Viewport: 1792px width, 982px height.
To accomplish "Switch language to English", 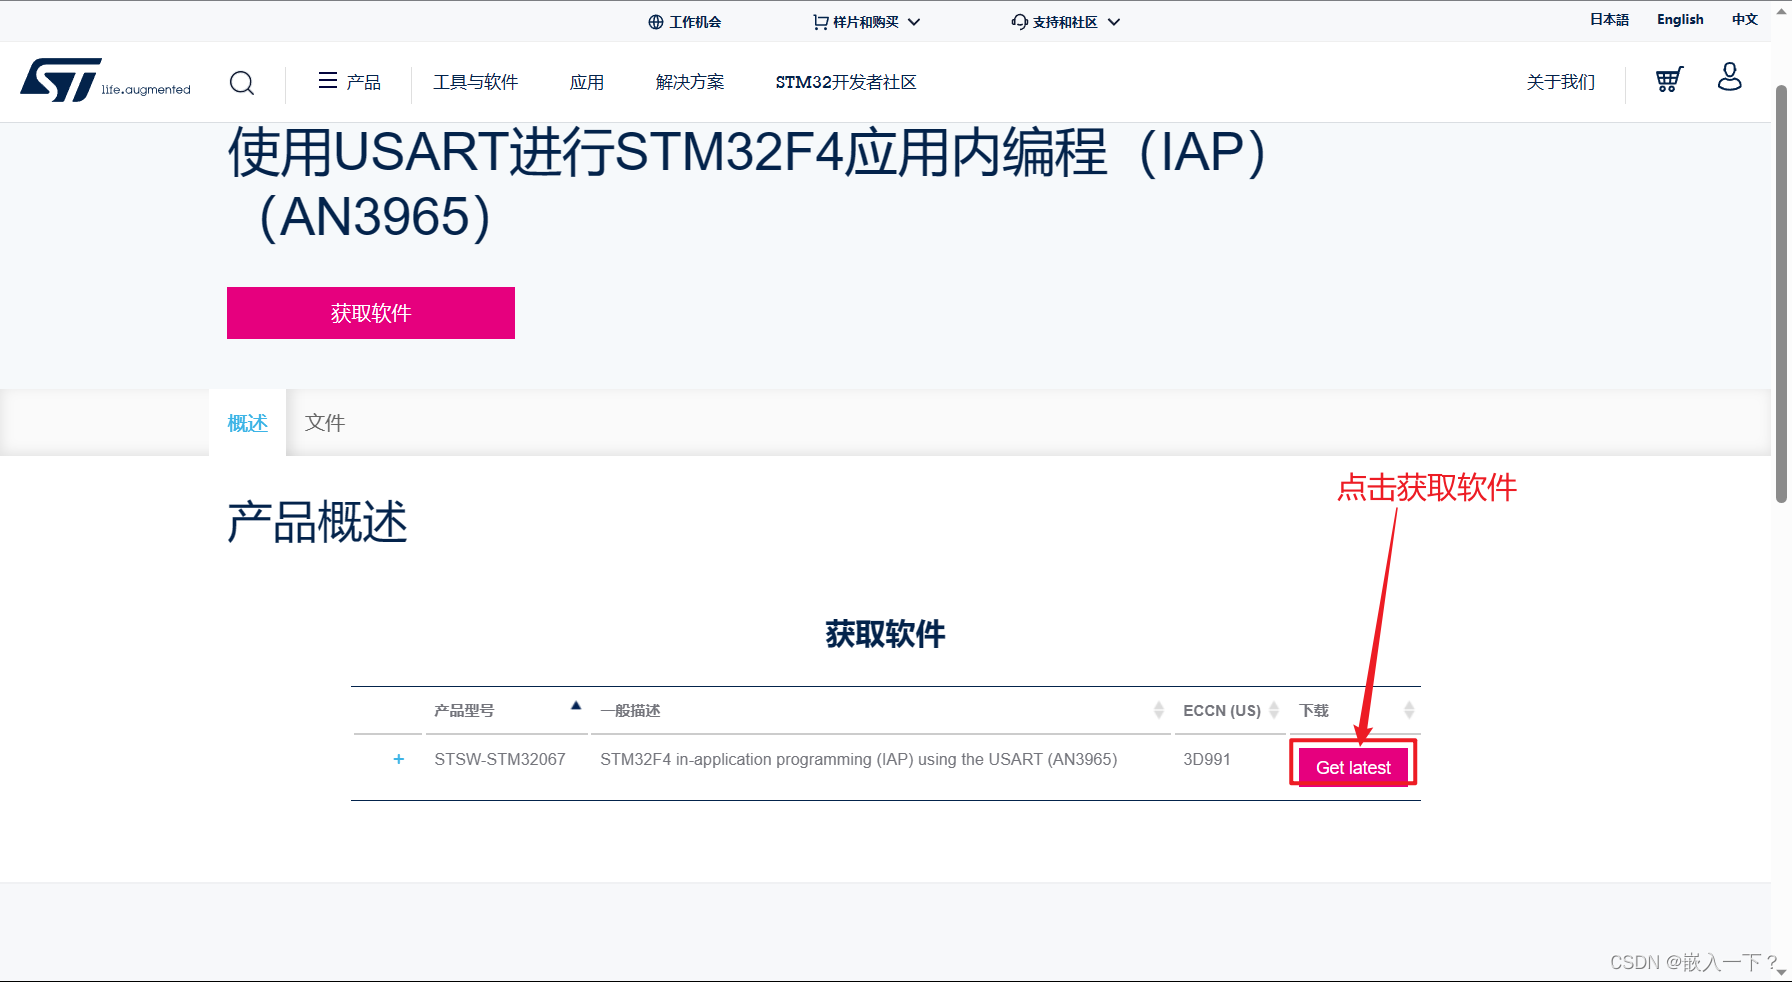I will (x=1680, y=19).
